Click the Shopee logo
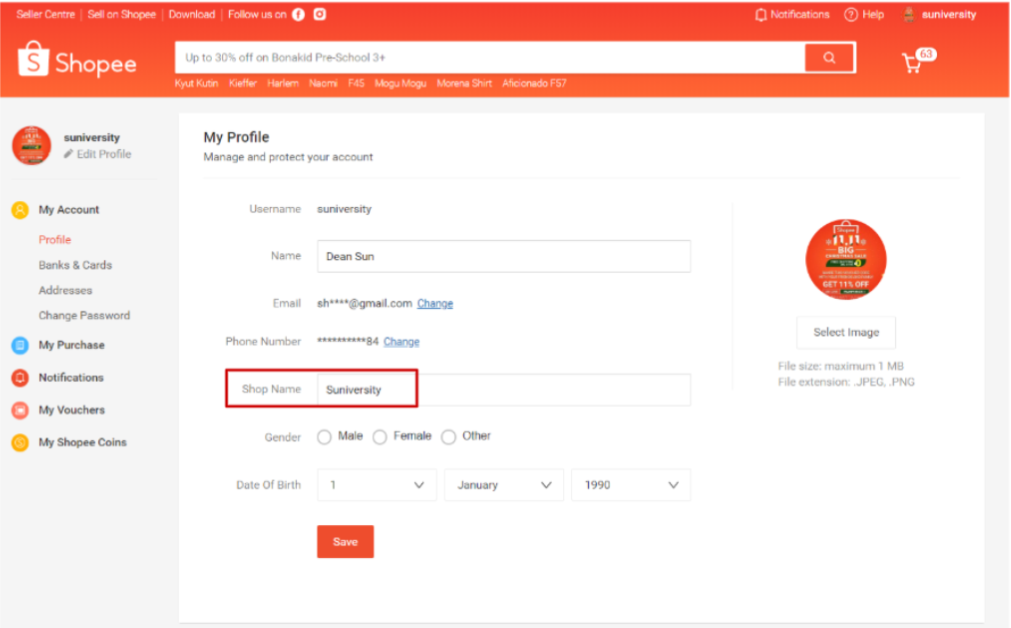This screenshot has height=628, width=1011. pyautogui.click(x=76, y=61)
